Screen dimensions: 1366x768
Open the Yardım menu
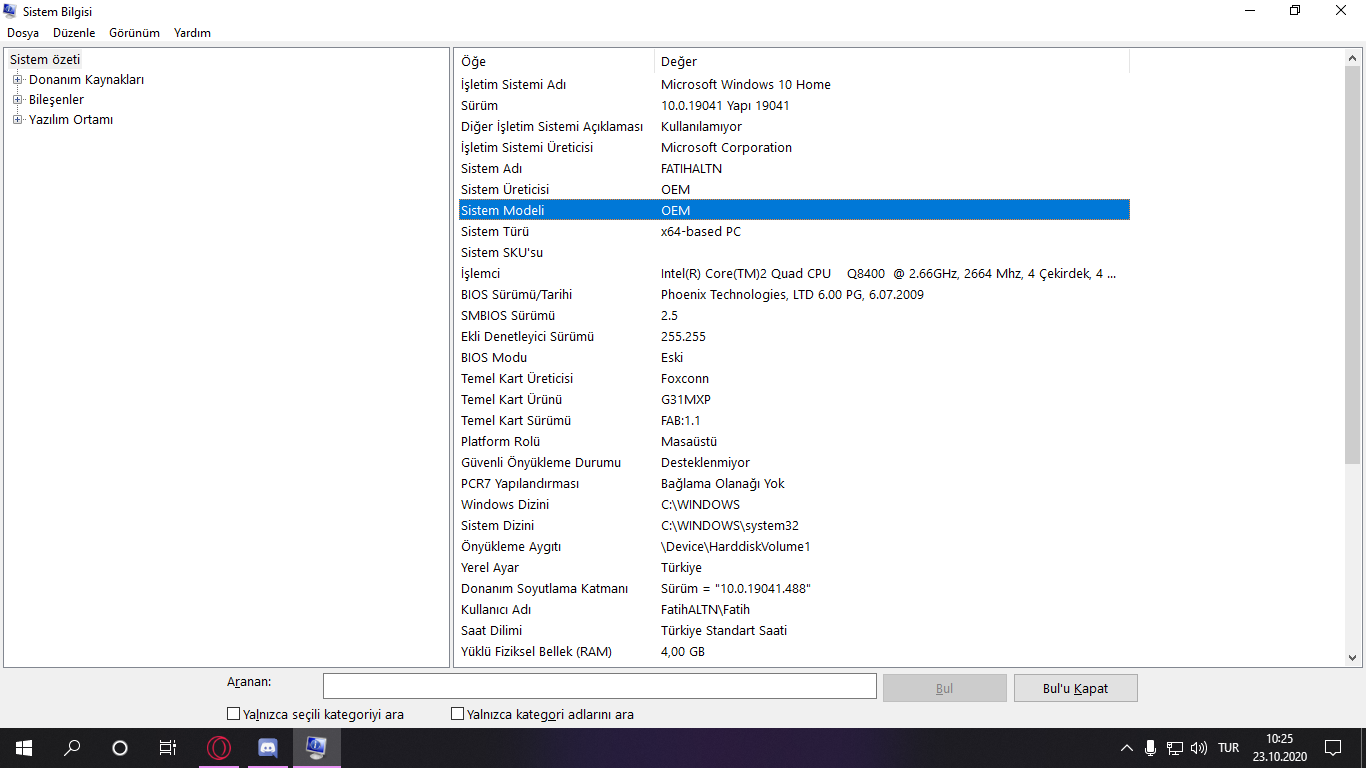pyautogui.click(x=192, y=33)
